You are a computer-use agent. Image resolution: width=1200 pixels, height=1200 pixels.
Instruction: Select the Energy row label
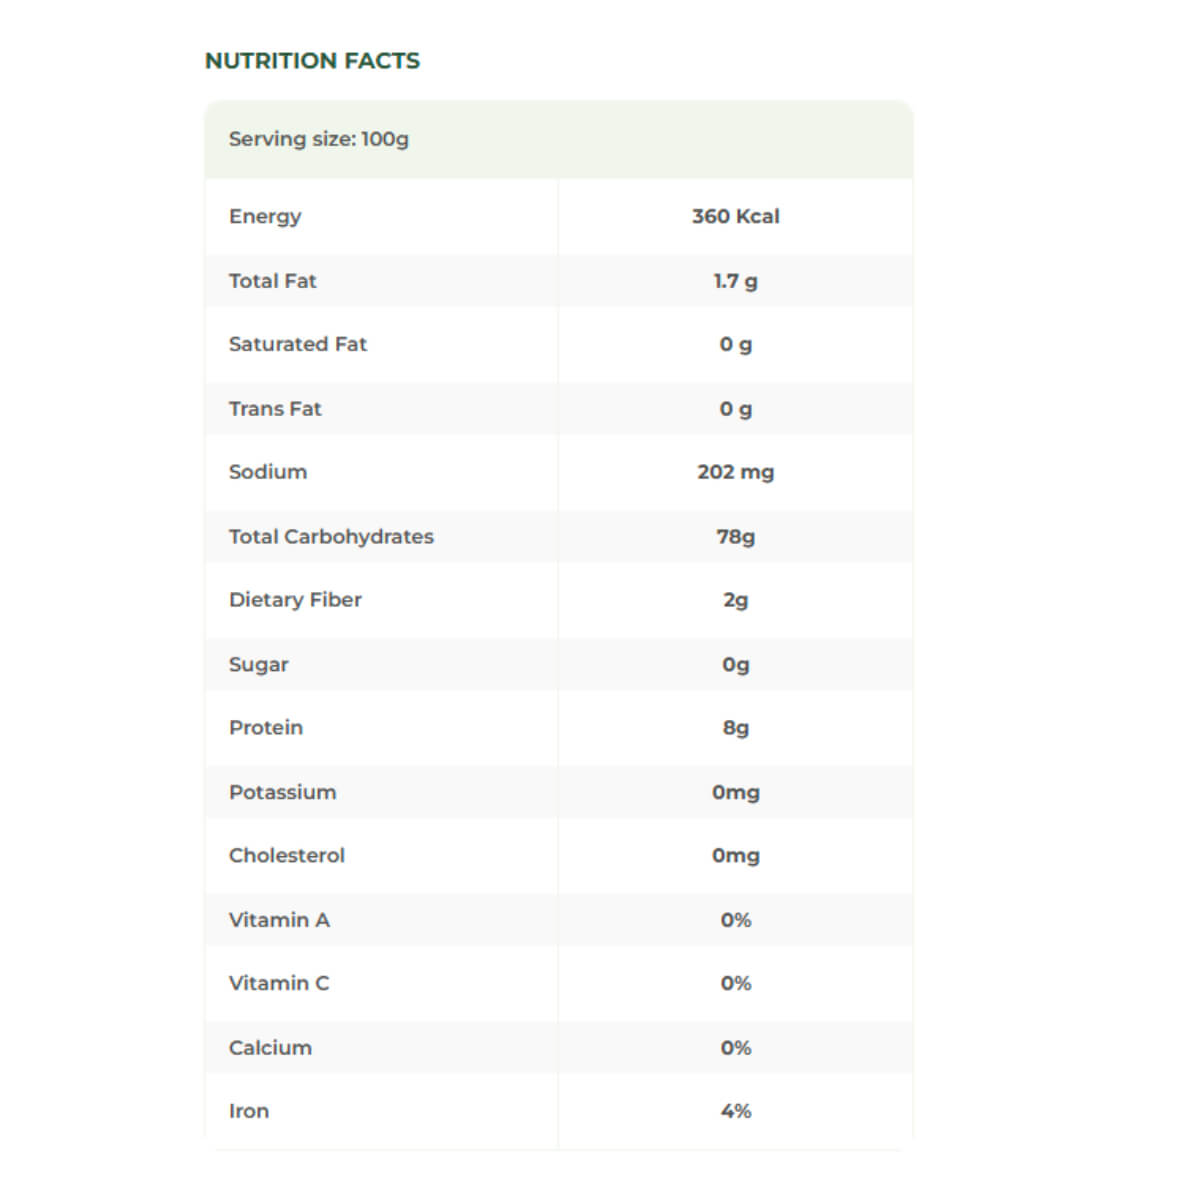265,216
